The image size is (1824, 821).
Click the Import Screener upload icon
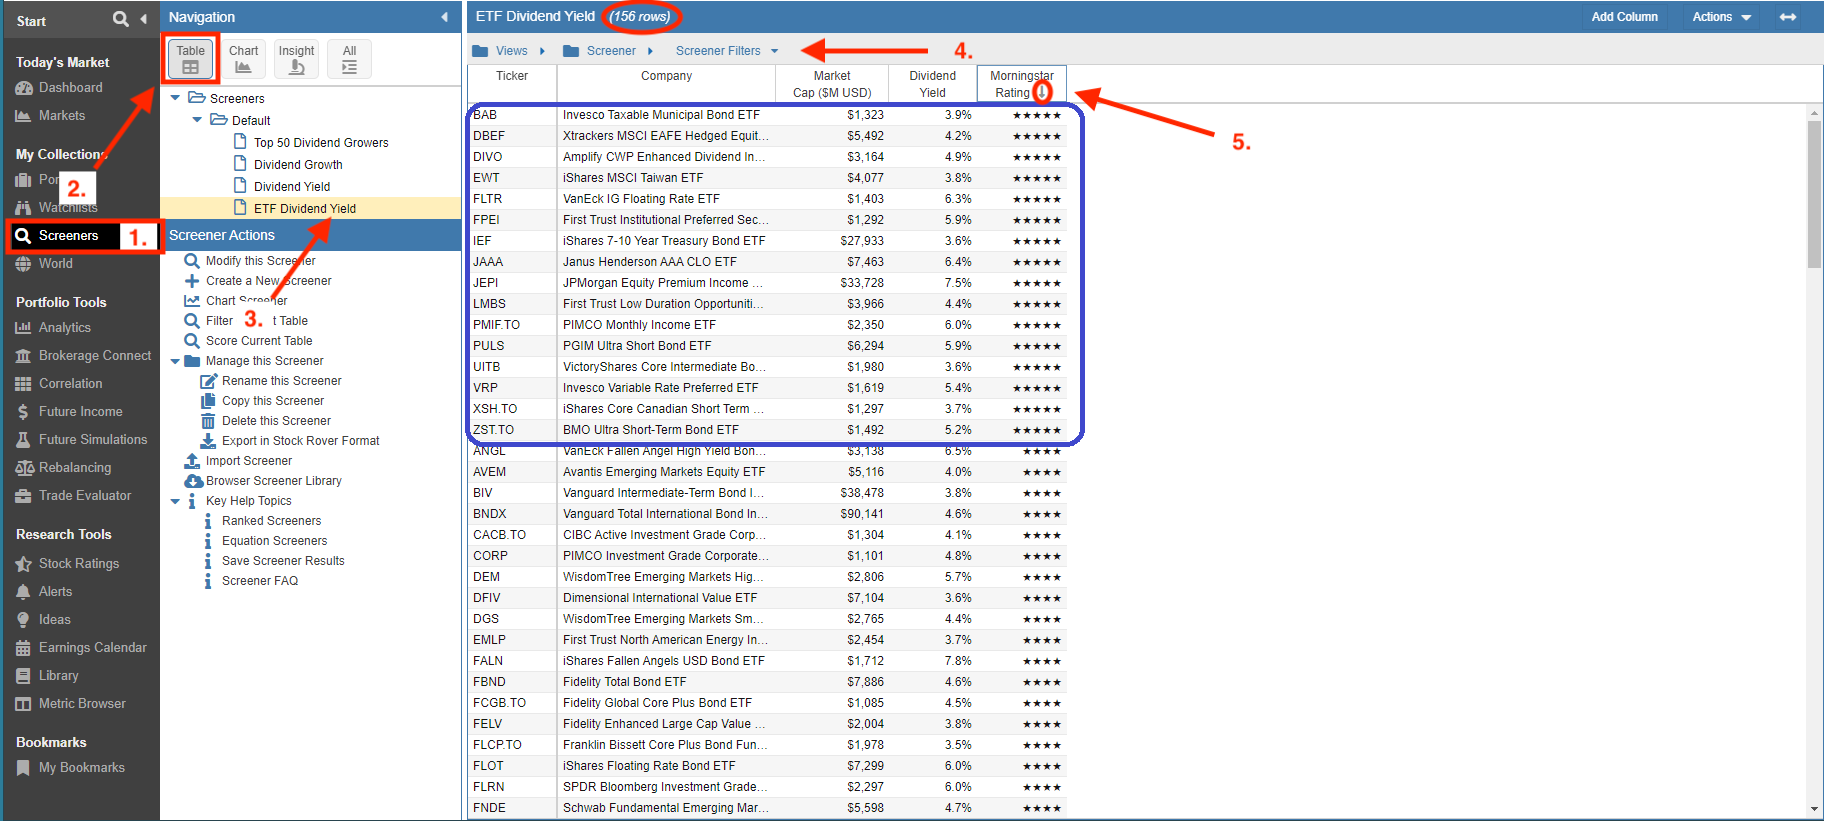pos(192,461)
